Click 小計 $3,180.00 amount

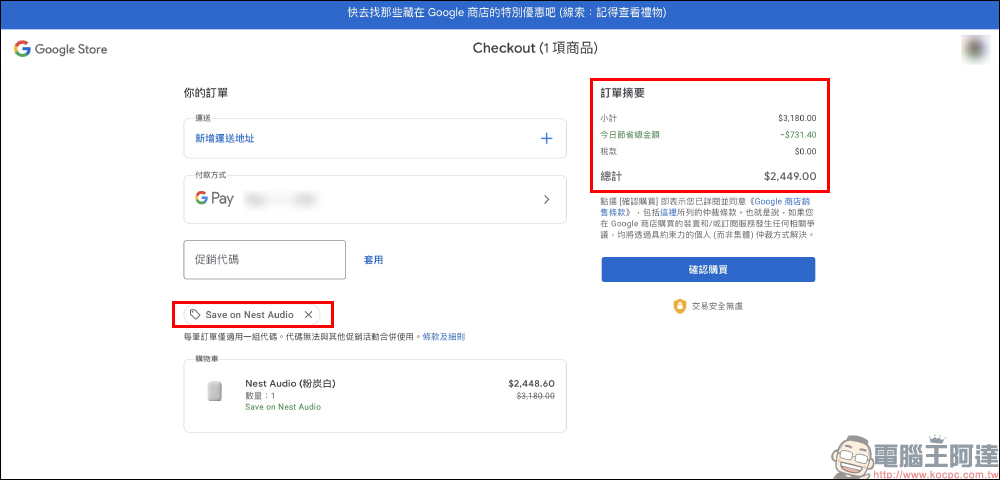(797, 119)
